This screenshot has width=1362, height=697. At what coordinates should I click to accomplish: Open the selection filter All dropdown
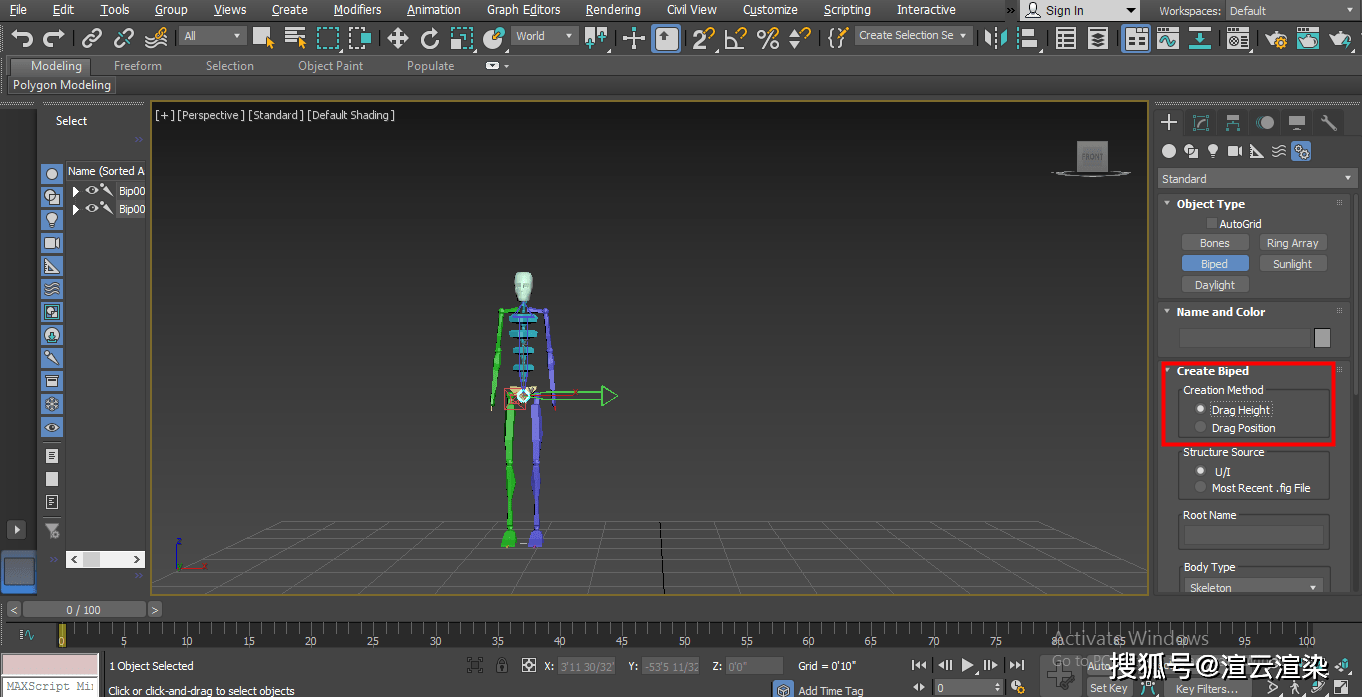213,36
